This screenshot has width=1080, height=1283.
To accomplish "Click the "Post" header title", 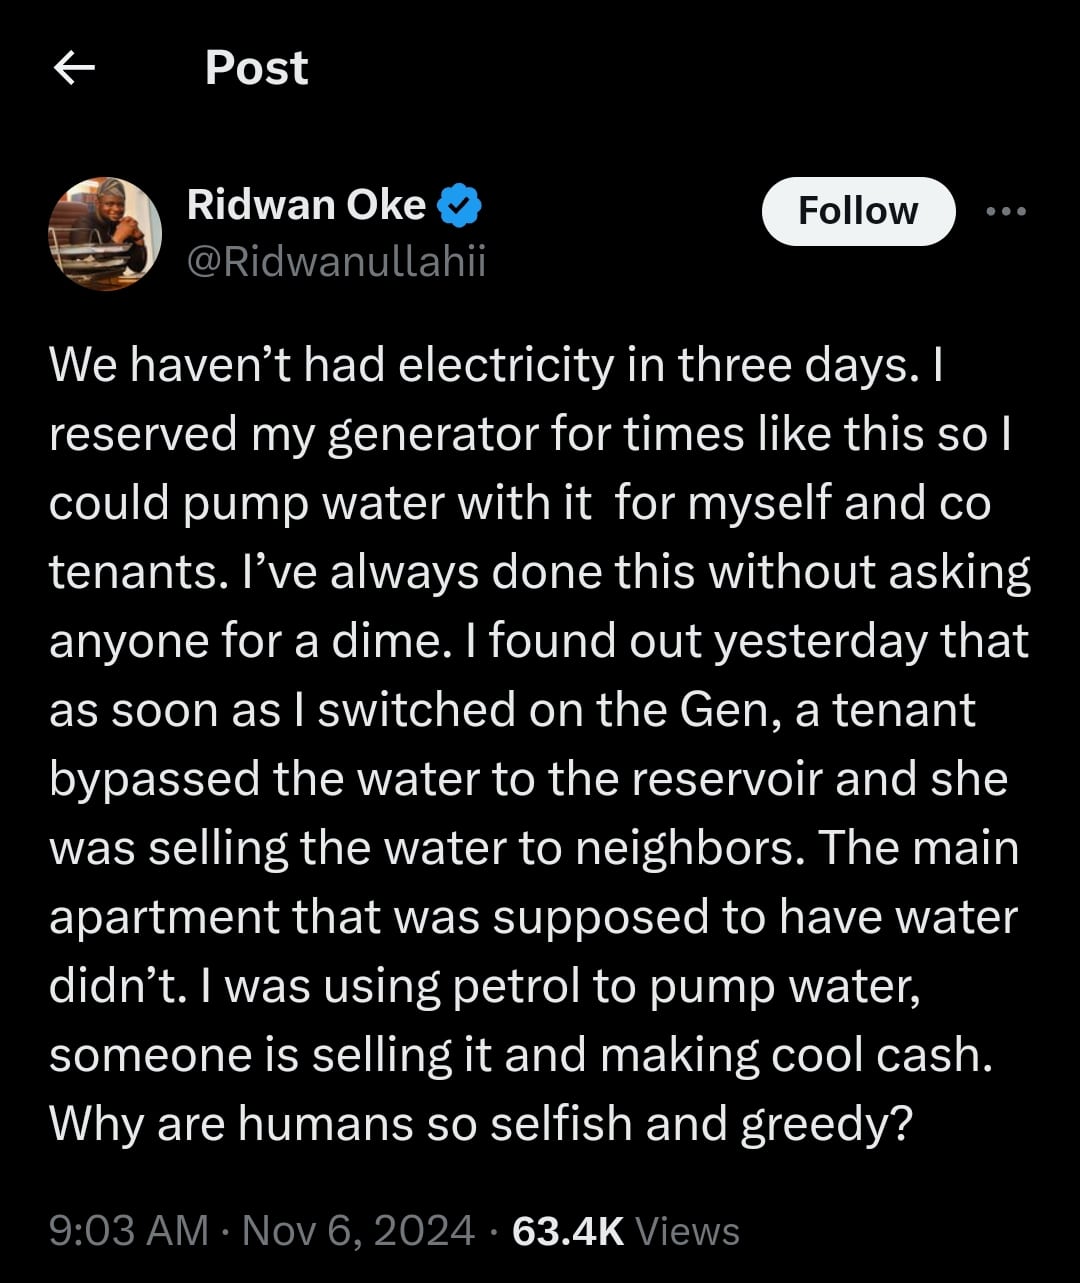I will 256,68.
